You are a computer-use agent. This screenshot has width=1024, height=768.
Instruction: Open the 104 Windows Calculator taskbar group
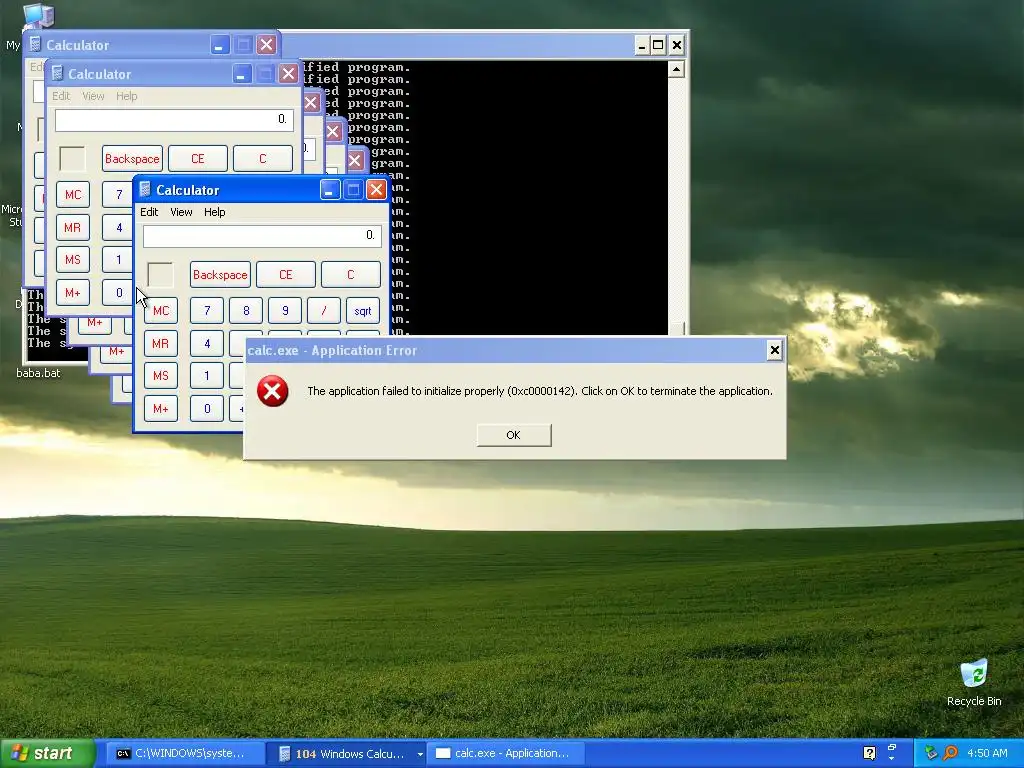(x=347, y=754)
